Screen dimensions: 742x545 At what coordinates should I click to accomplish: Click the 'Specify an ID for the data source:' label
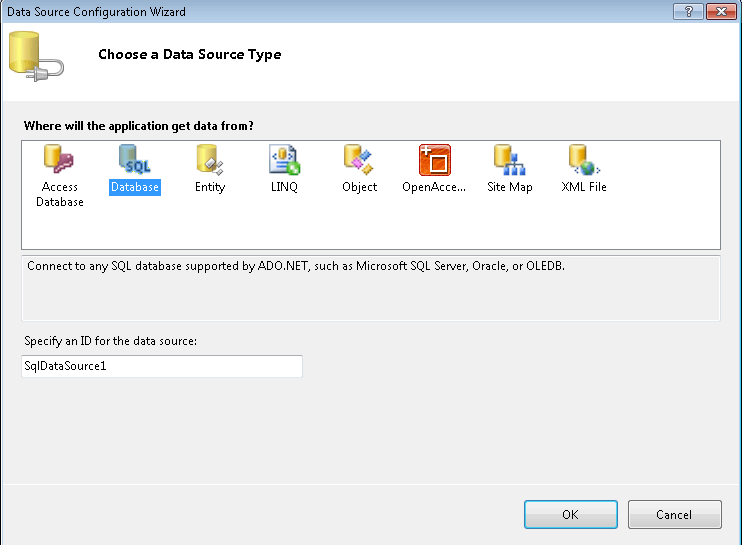point(110,341)
